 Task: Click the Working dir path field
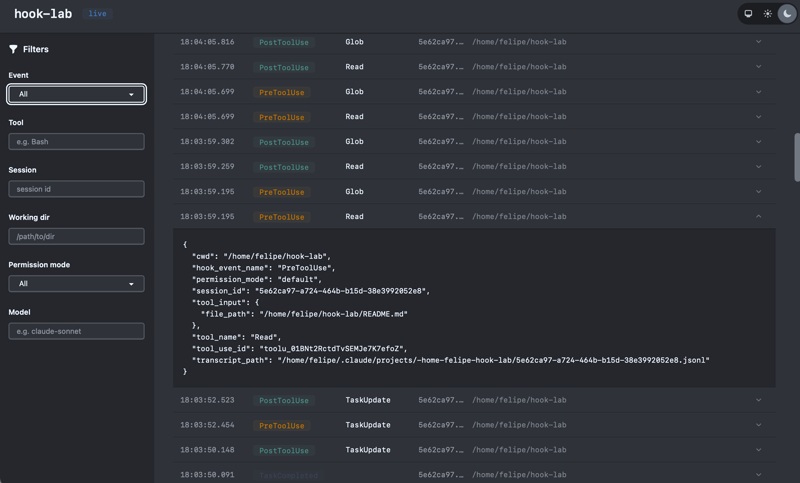(x=76, y=237)
